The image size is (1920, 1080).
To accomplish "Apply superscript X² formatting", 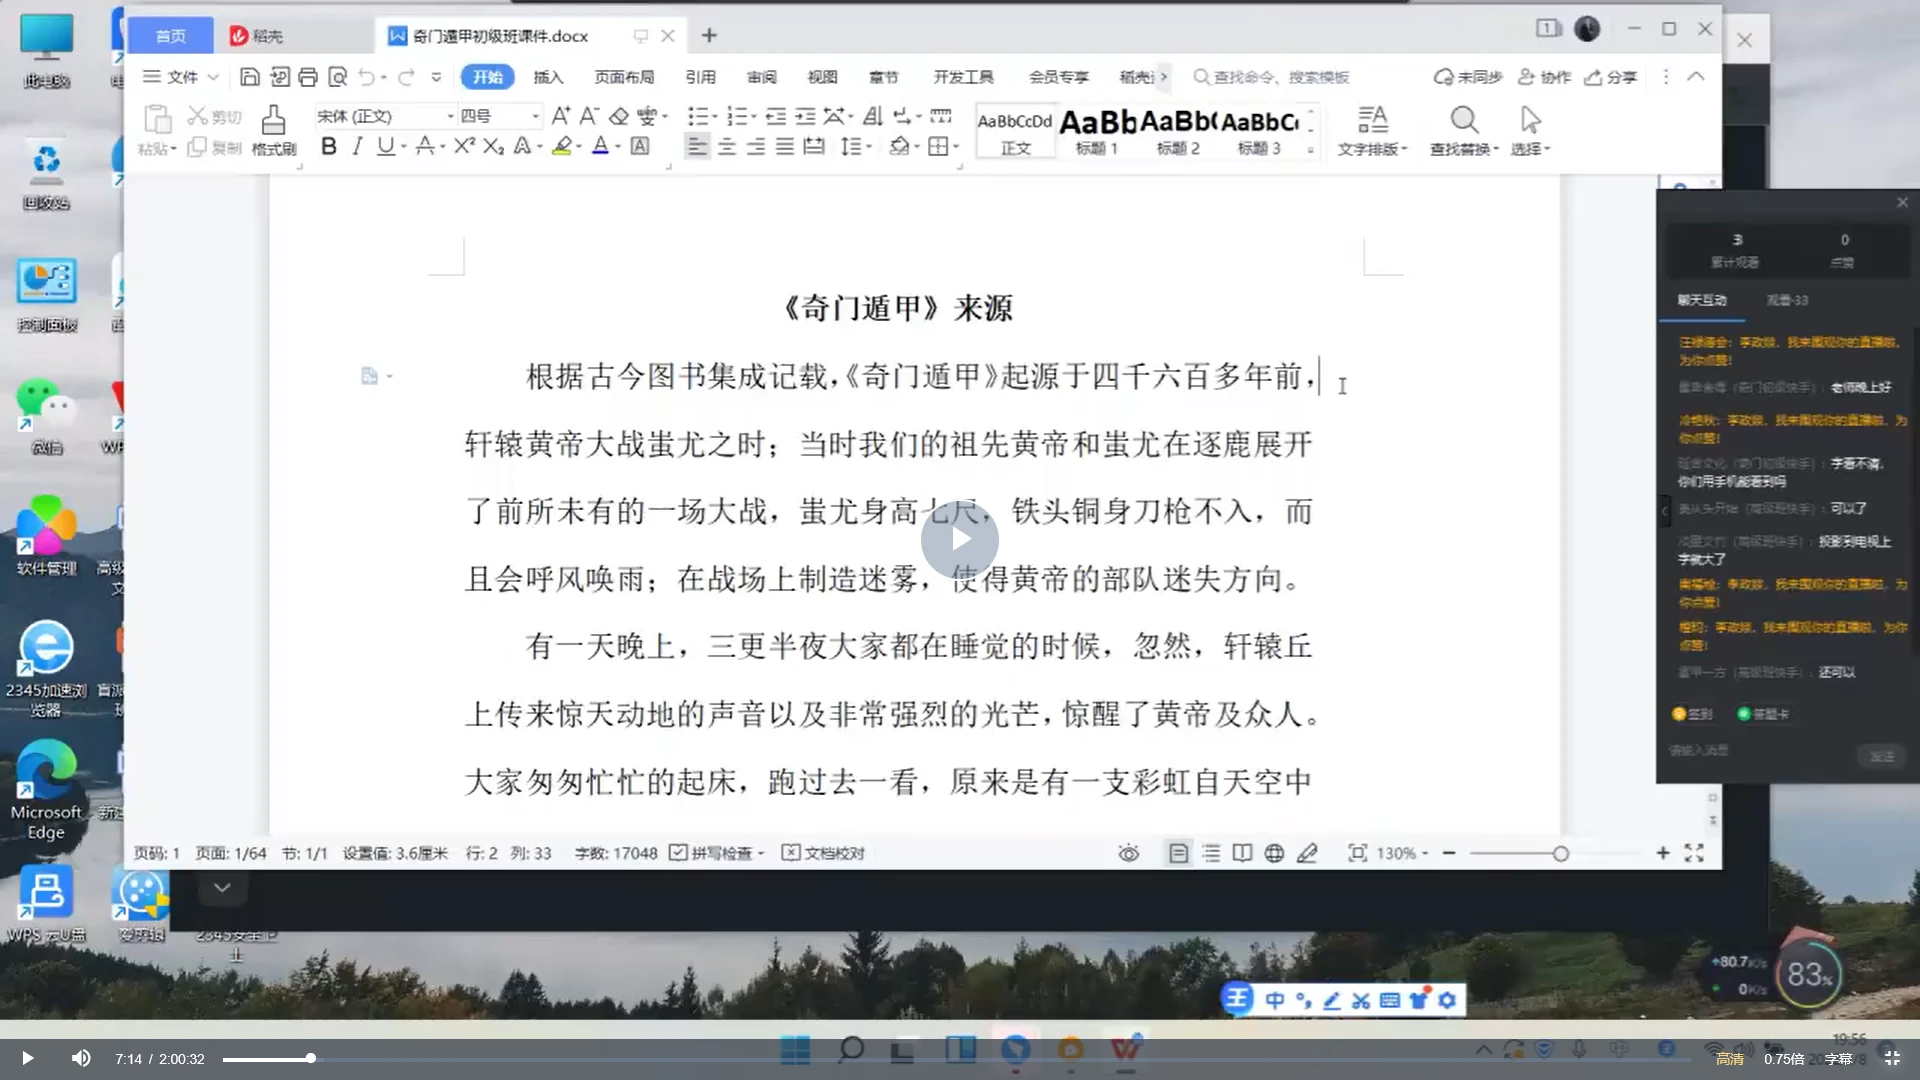I will coord(463,147).
